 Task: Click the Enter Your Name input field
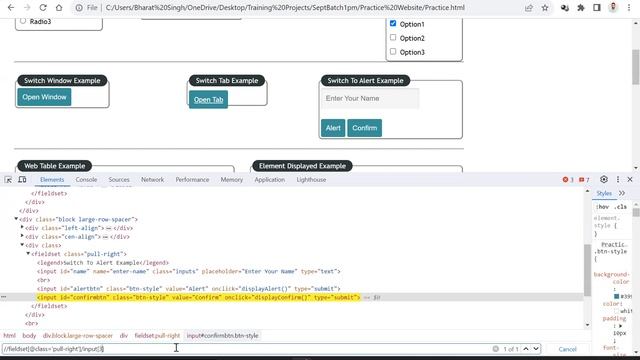[370, 98]
